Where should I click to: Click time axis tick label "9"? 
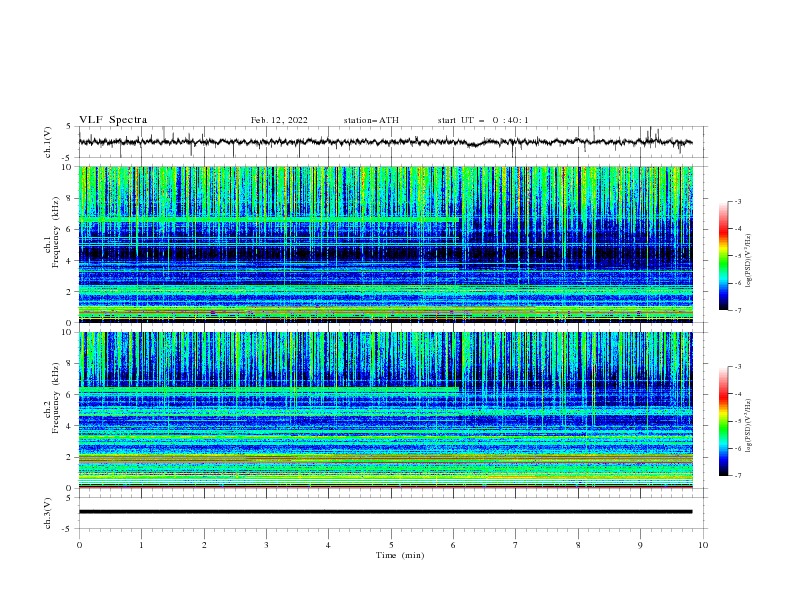coord(640,545)
